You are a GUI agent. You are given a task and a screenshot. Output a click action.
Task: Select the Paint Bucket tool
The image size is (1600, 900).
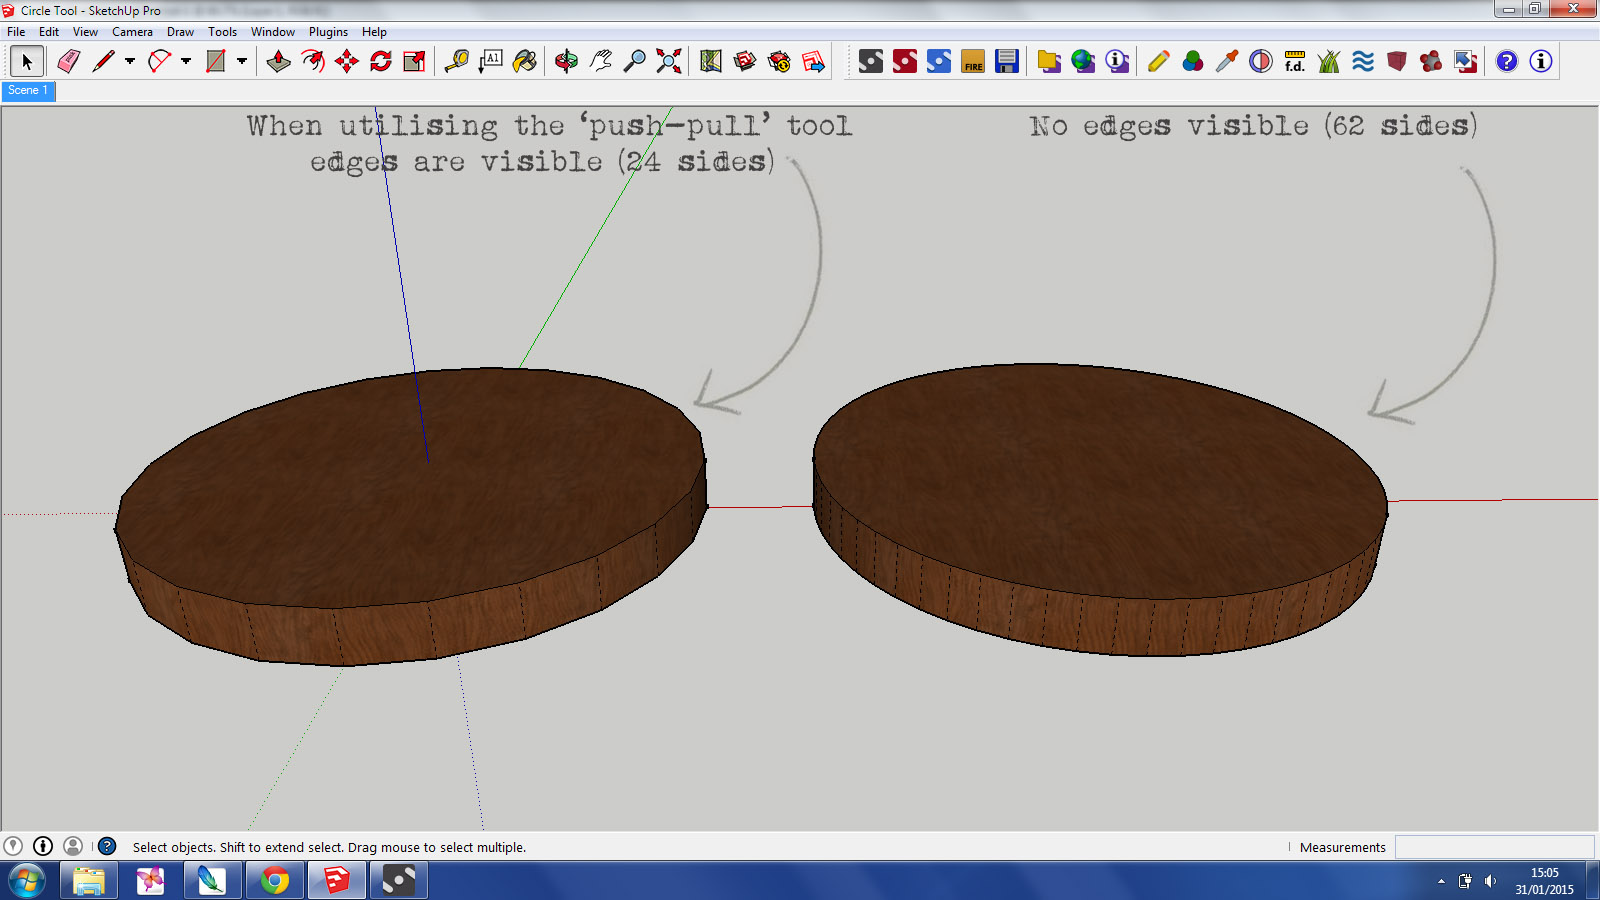coord(525,62)
